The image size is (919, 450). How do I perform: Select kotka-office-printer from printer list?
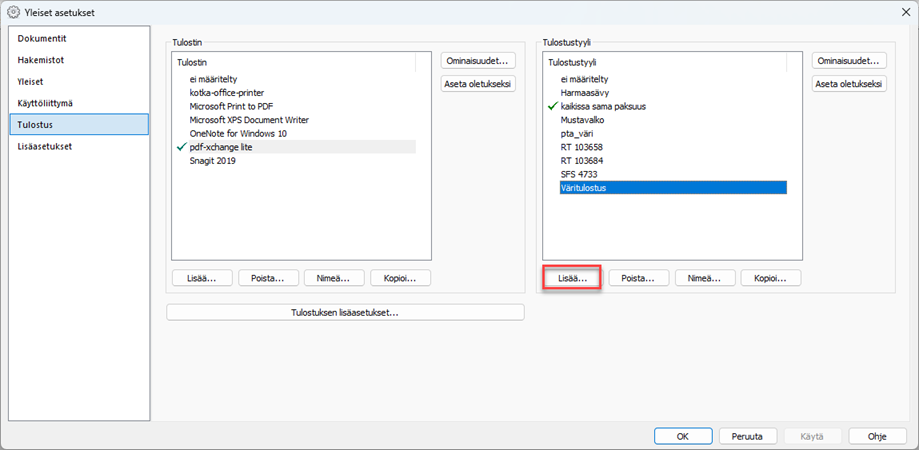[226, 92]
